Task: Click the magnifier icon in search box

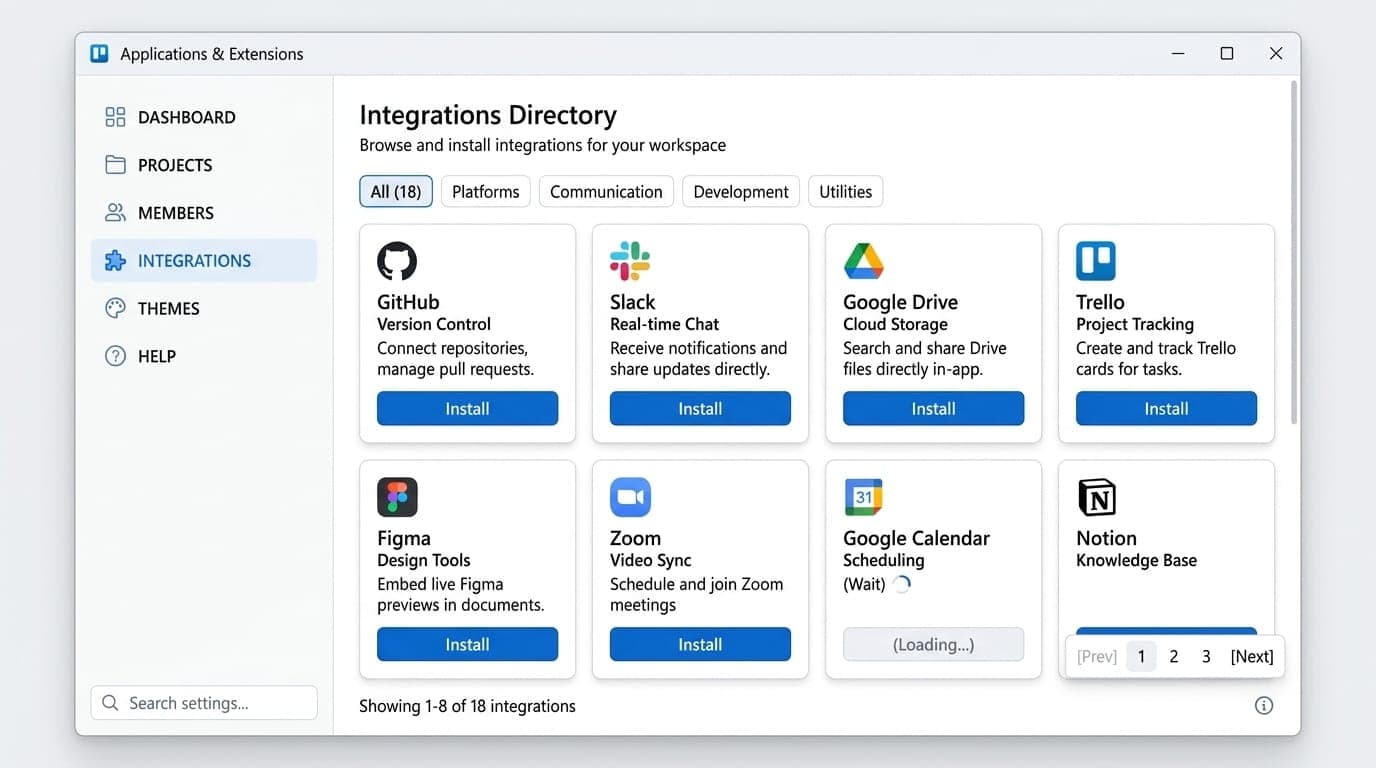Action: 111,703
